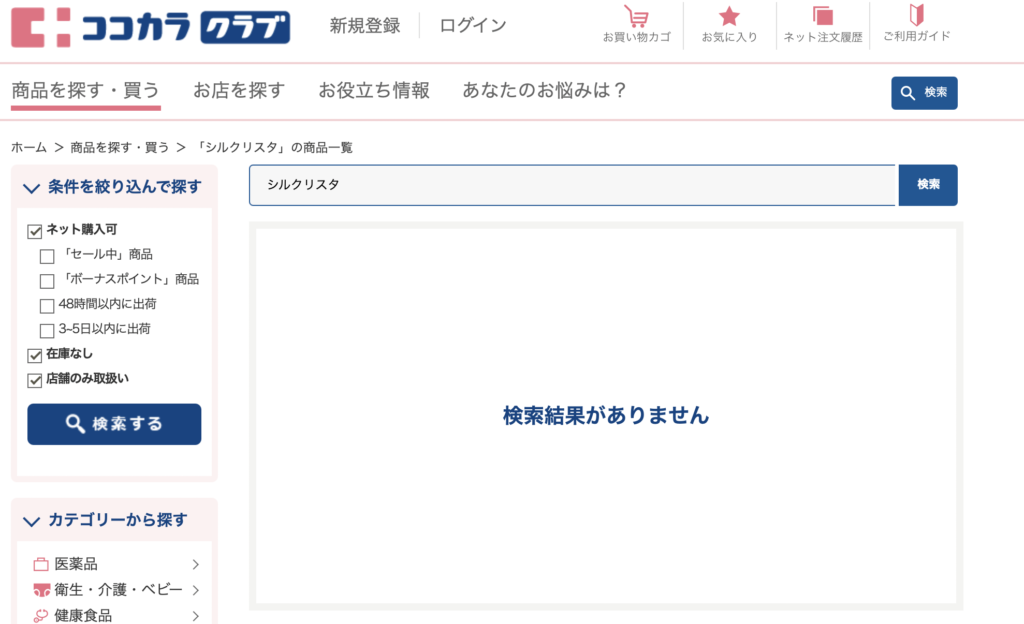This screenshot has height=624, width=1024.
Task: Expand the 医薬品 category arrow
Action: [195, 564]
